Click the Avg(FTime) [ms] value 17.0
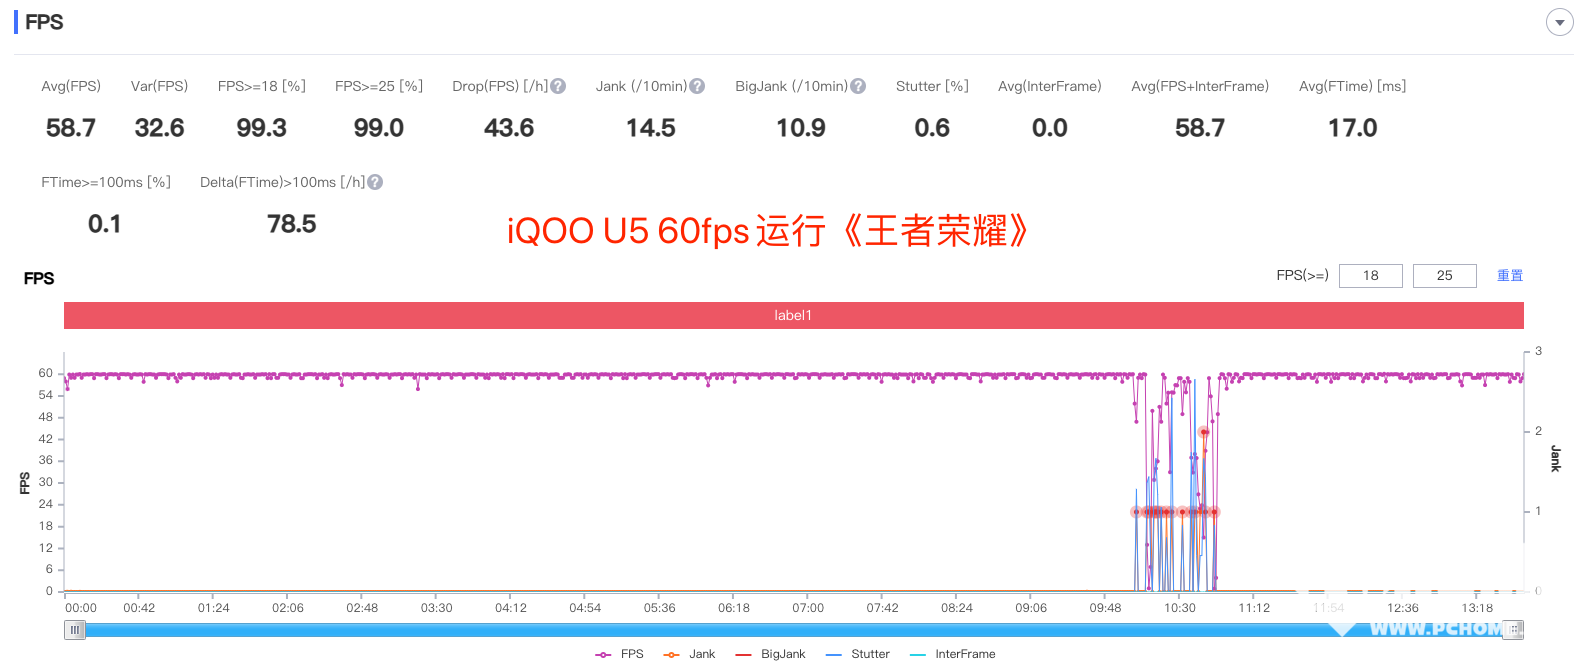1588x664 pixels. 1353,128
